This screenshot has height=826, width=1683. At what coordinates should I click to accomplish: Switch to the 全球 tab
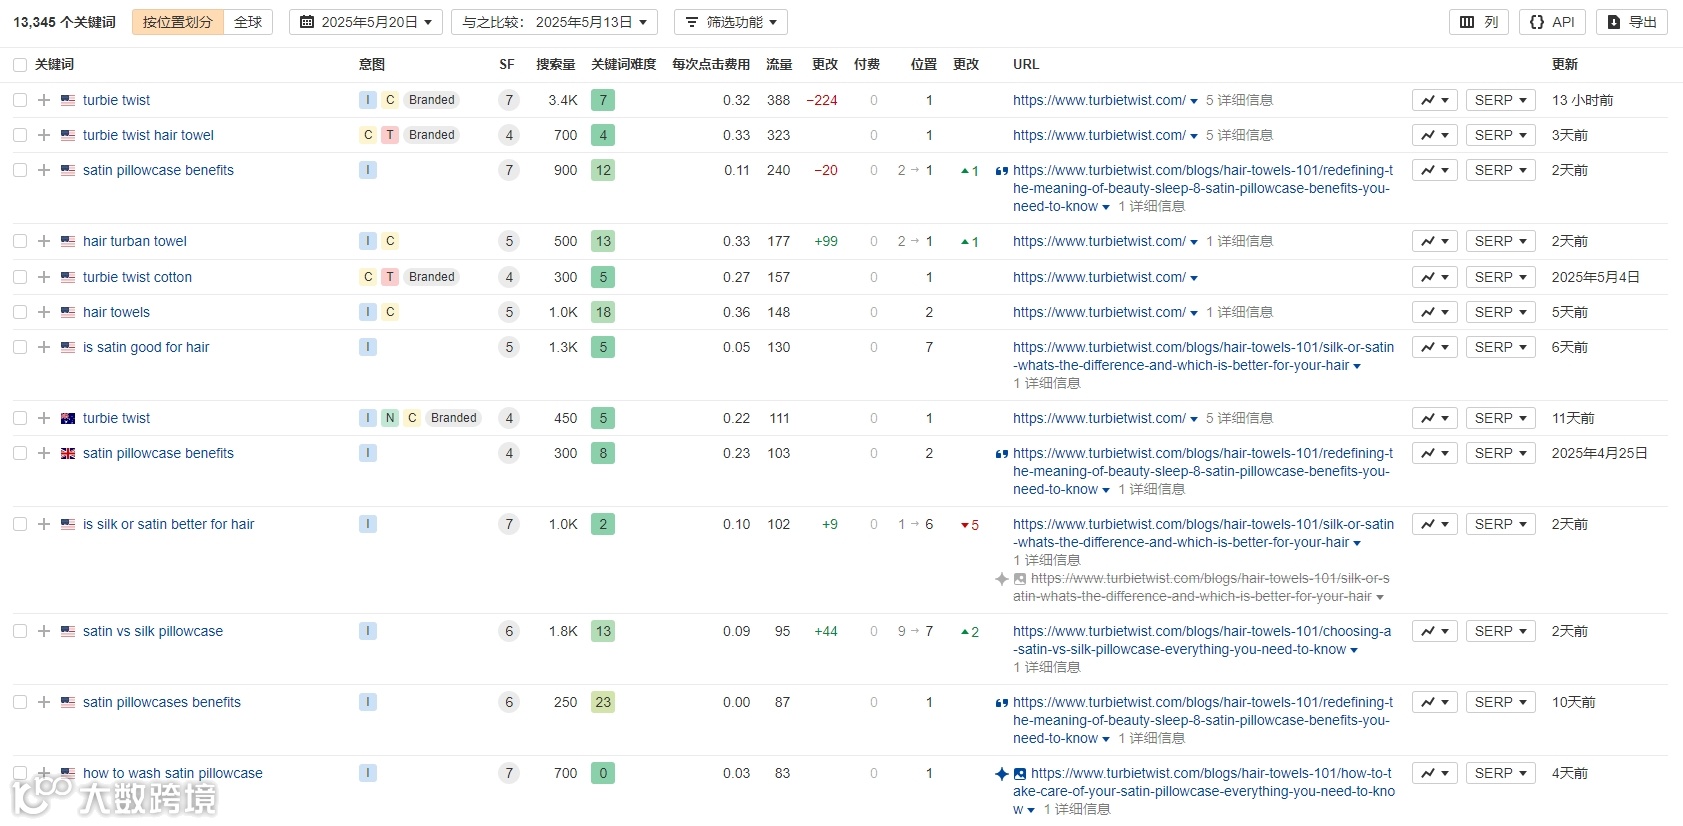(248, 22)
